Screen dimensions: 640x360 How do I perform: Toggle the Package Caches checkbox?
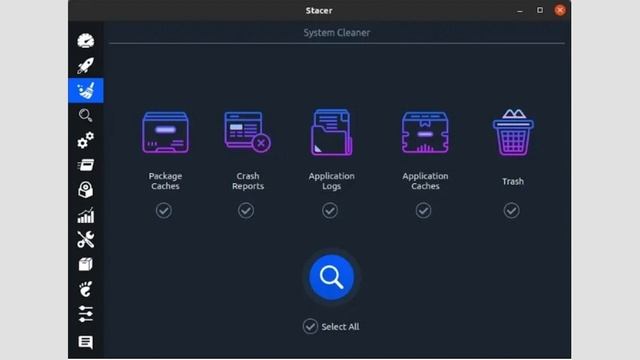(x=164, y=211)
